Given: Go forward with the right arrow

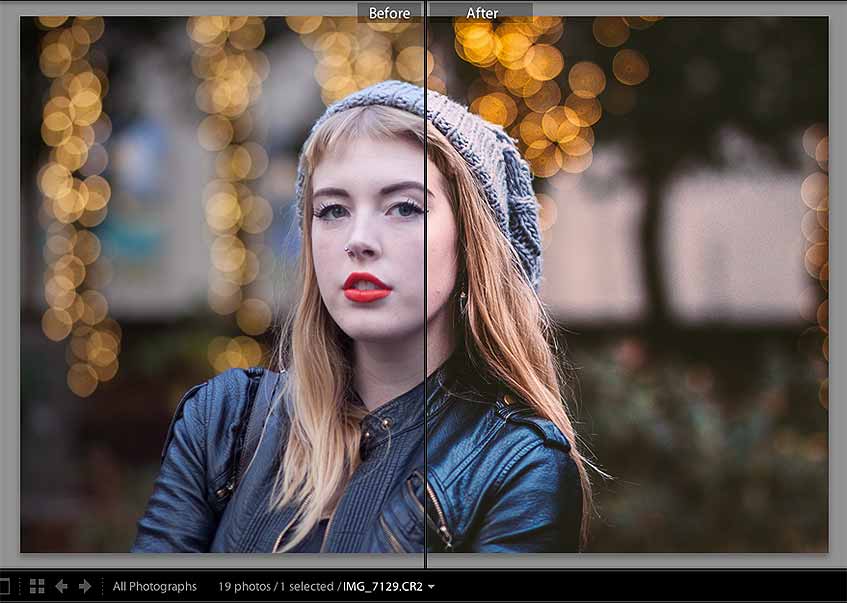Looking at the screenshot, I should [x=85, y=586].
